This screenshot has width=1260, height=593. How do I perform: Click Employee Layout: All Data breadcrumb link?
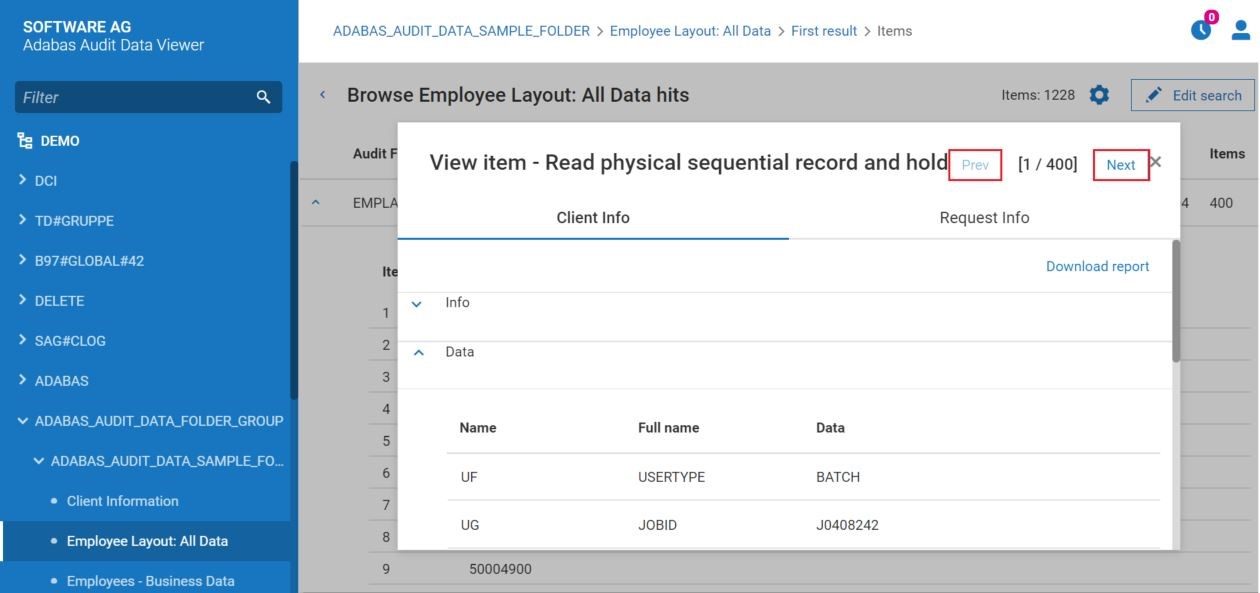(690, 31)
